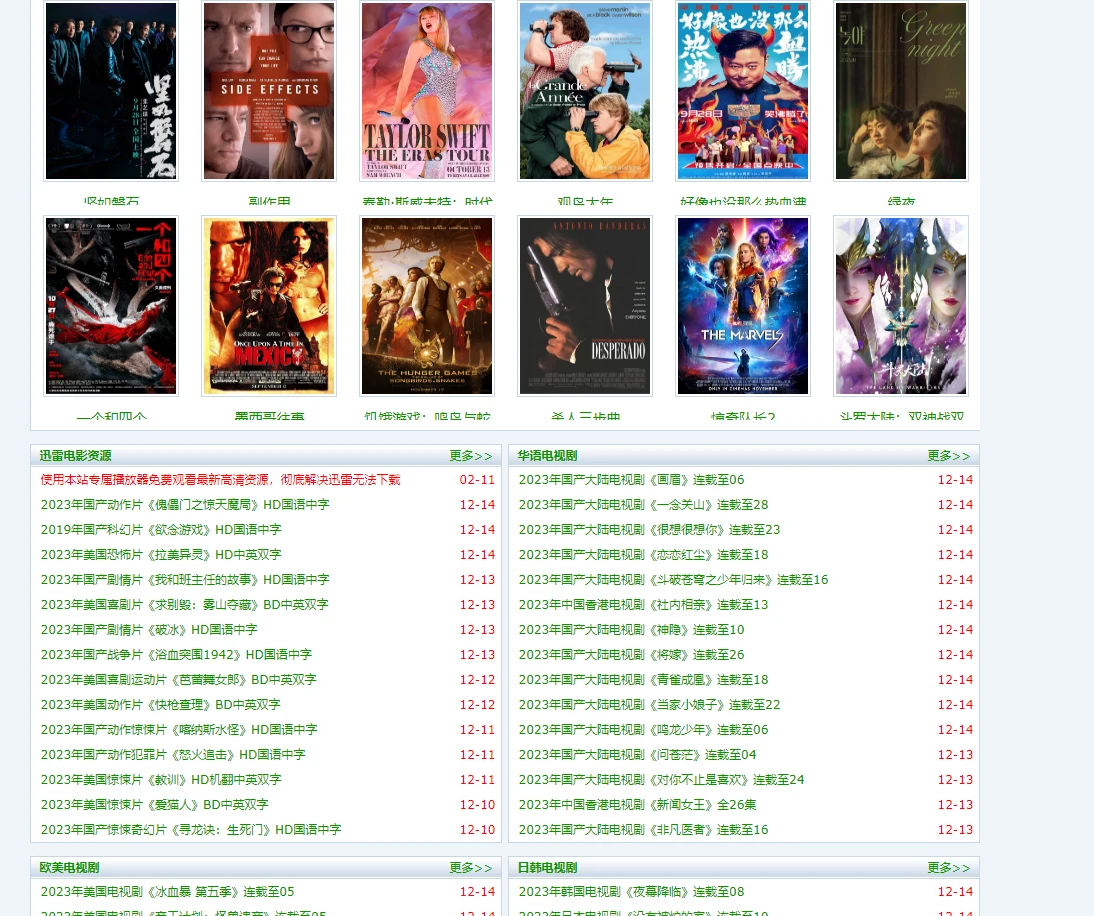Image resolution: width=1094 pixels, height=916 pixels.
Task: Open the Hunger Games Songbirds Snakes poster
Action: 427,305
